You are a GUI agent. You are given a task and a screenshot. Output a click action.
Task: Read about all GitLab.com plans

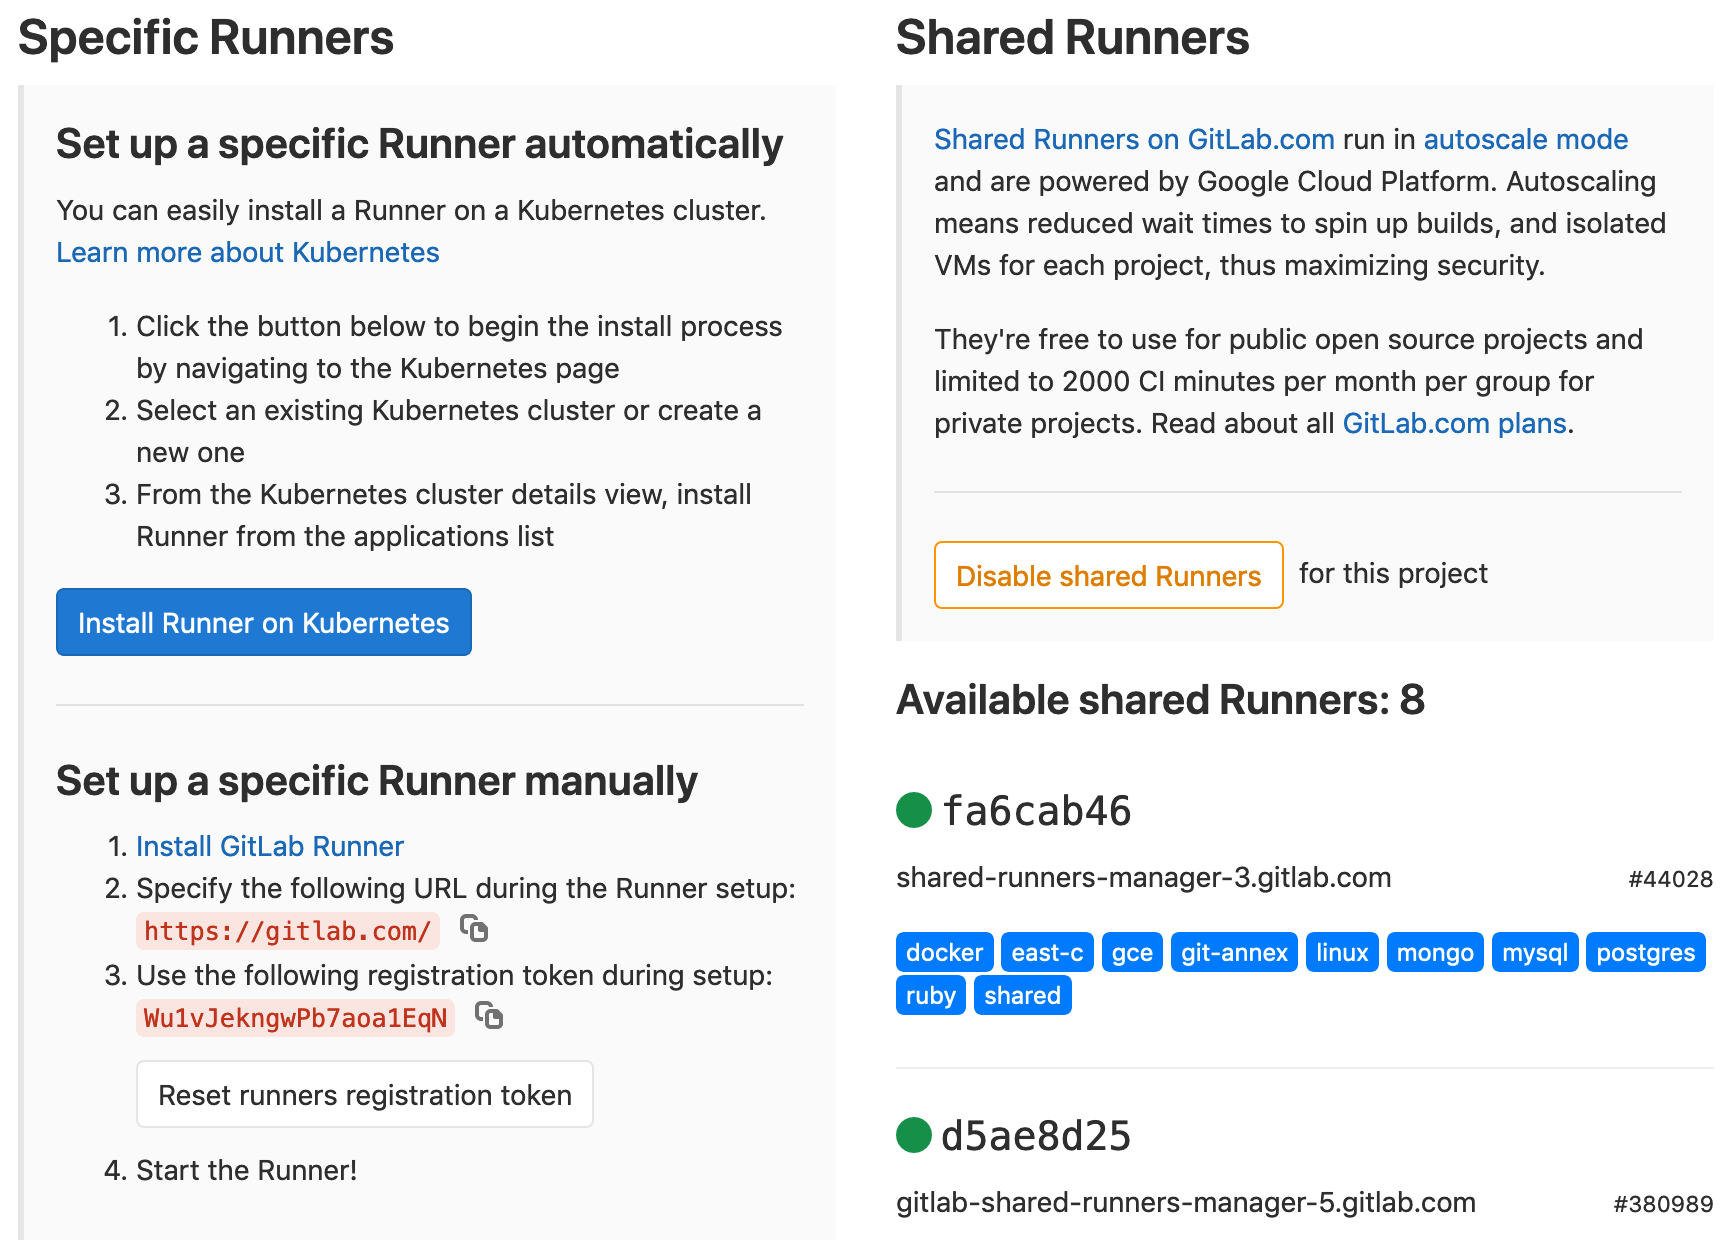tap(1453, 423)
